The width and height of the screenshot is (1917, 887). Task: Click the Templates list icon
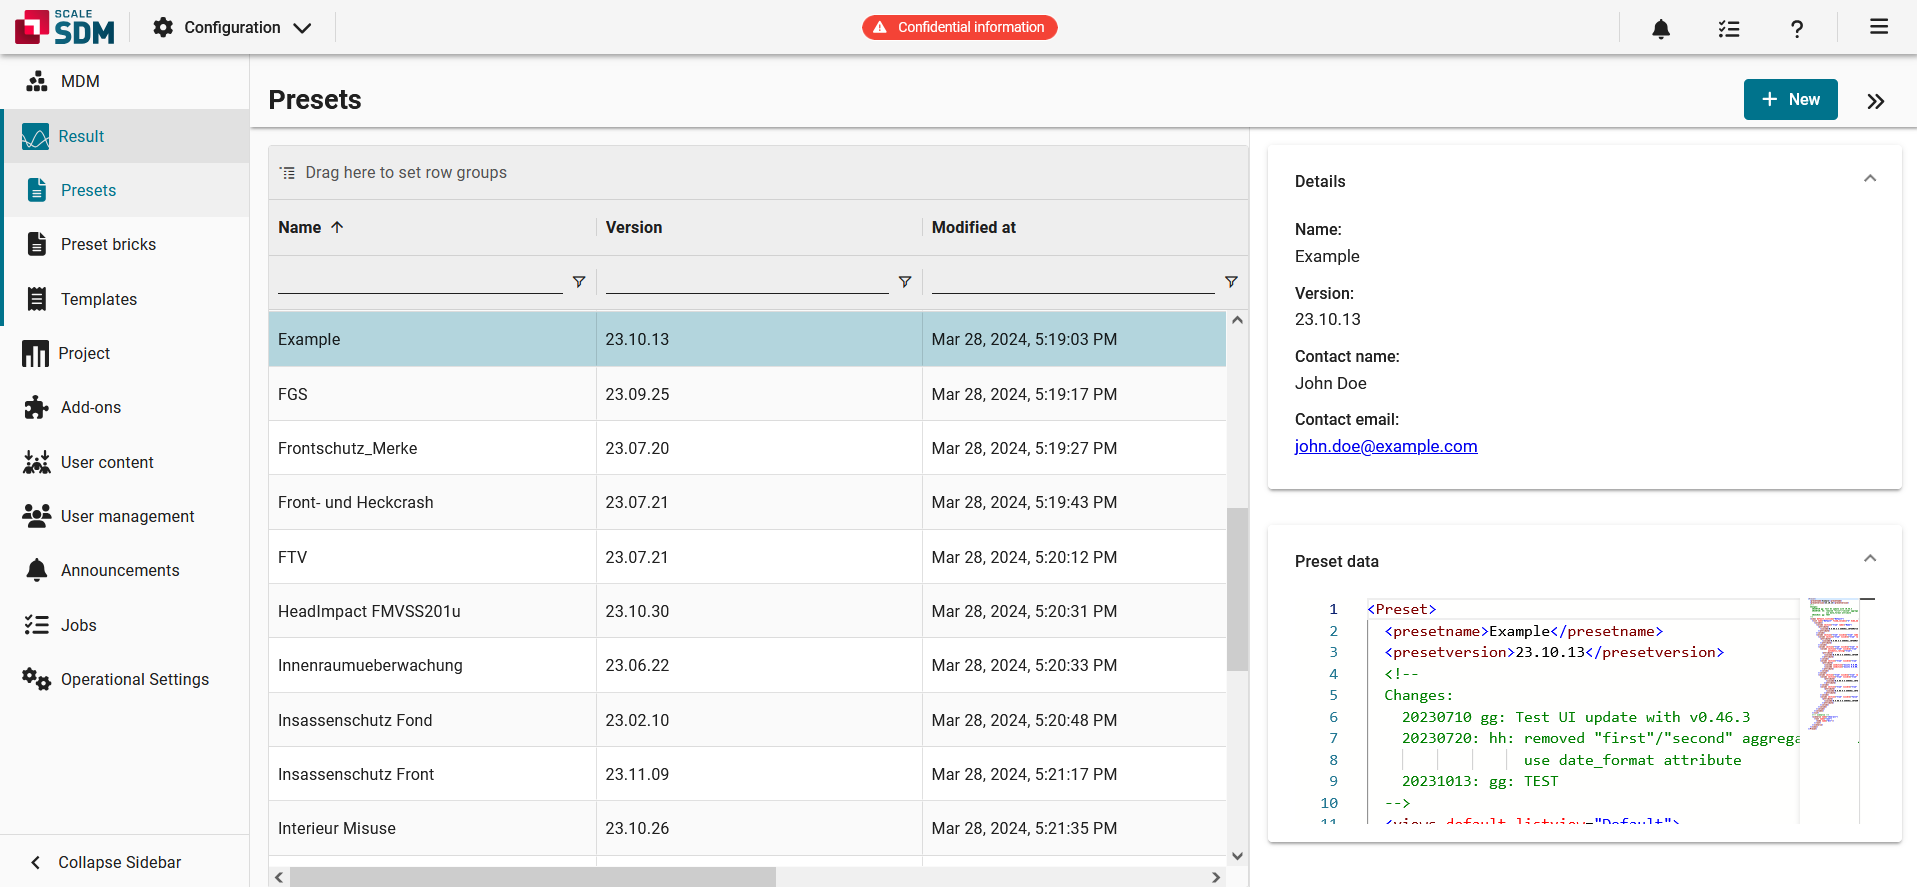(37, 299)
